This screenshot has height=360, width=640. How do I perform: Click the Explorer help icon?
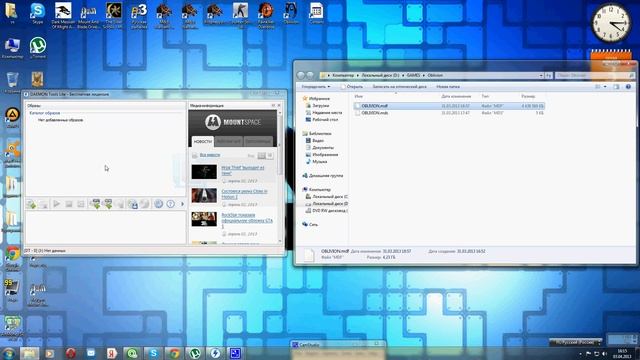(x=628, y=87)
